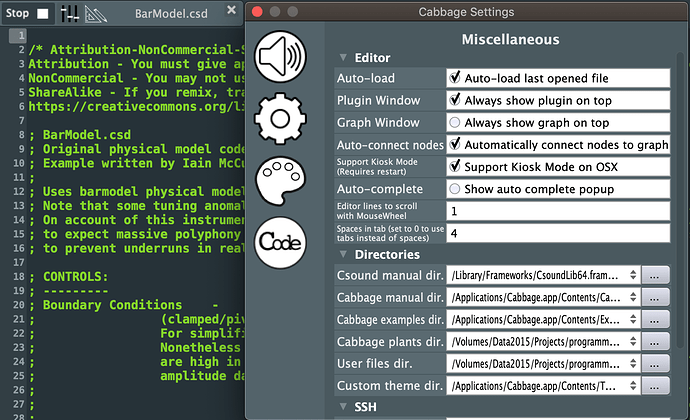Click the creativecommons.org URL in code editor
Image resolution: width=690 pixels, height=420 pixels.
pyautogui.click(x=136, y=107)
